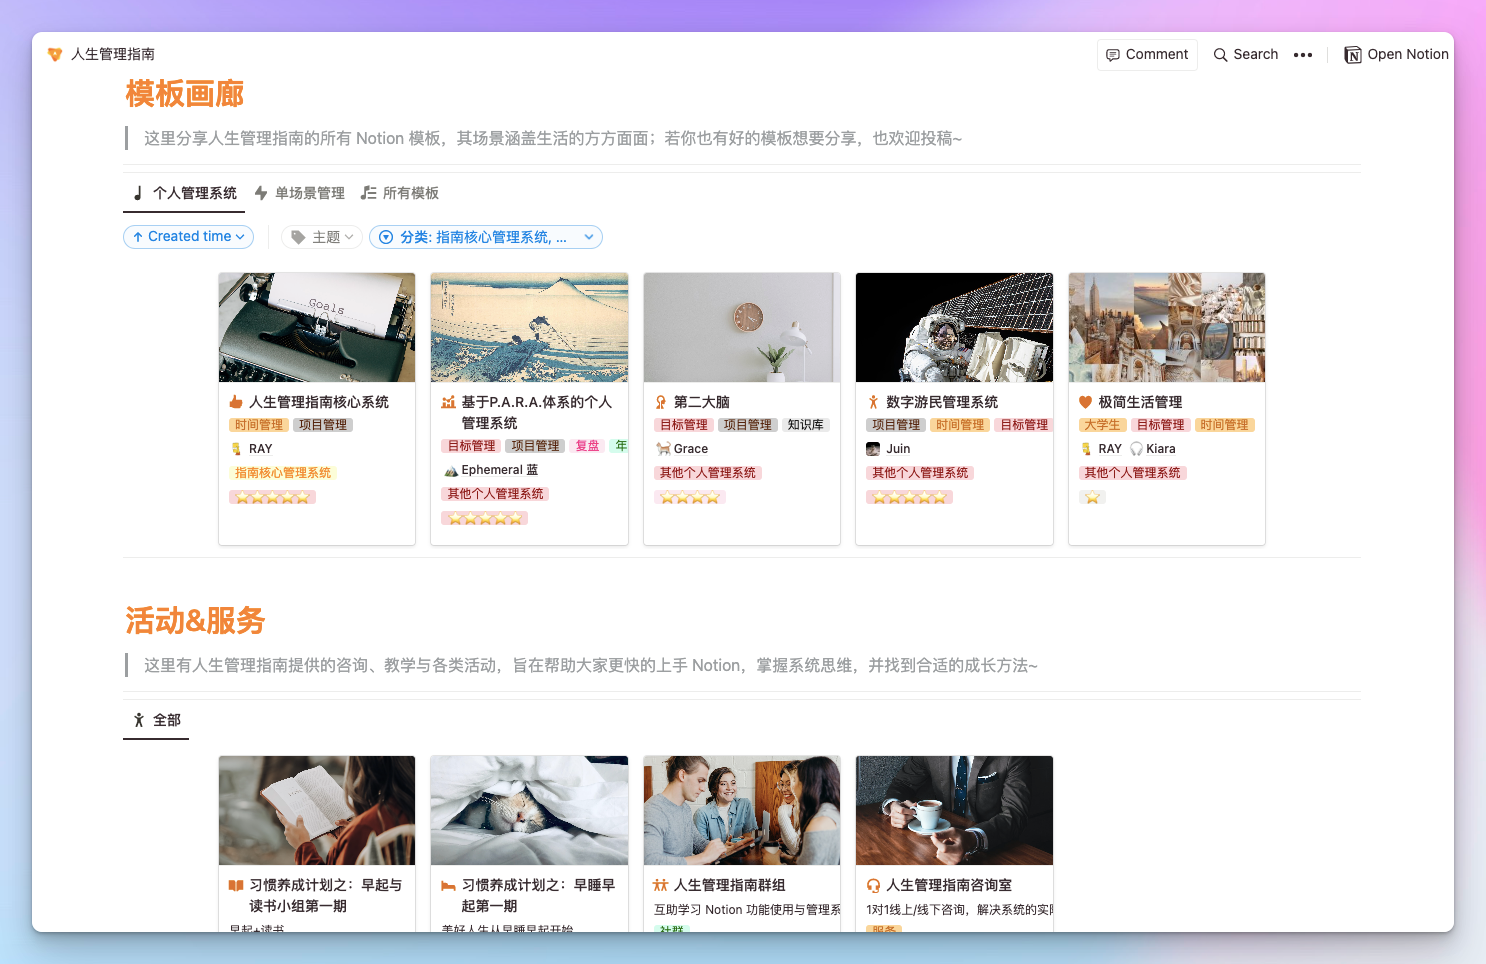This screenshot has height=964, width=1486.
Task: Click the star rating on 第二大脑 card
Action: coord(689,496)
